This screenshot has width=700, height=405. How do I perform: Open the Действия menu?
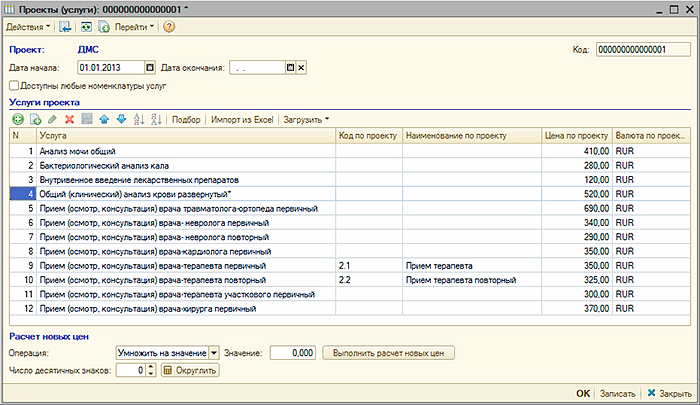pos(29,26)
